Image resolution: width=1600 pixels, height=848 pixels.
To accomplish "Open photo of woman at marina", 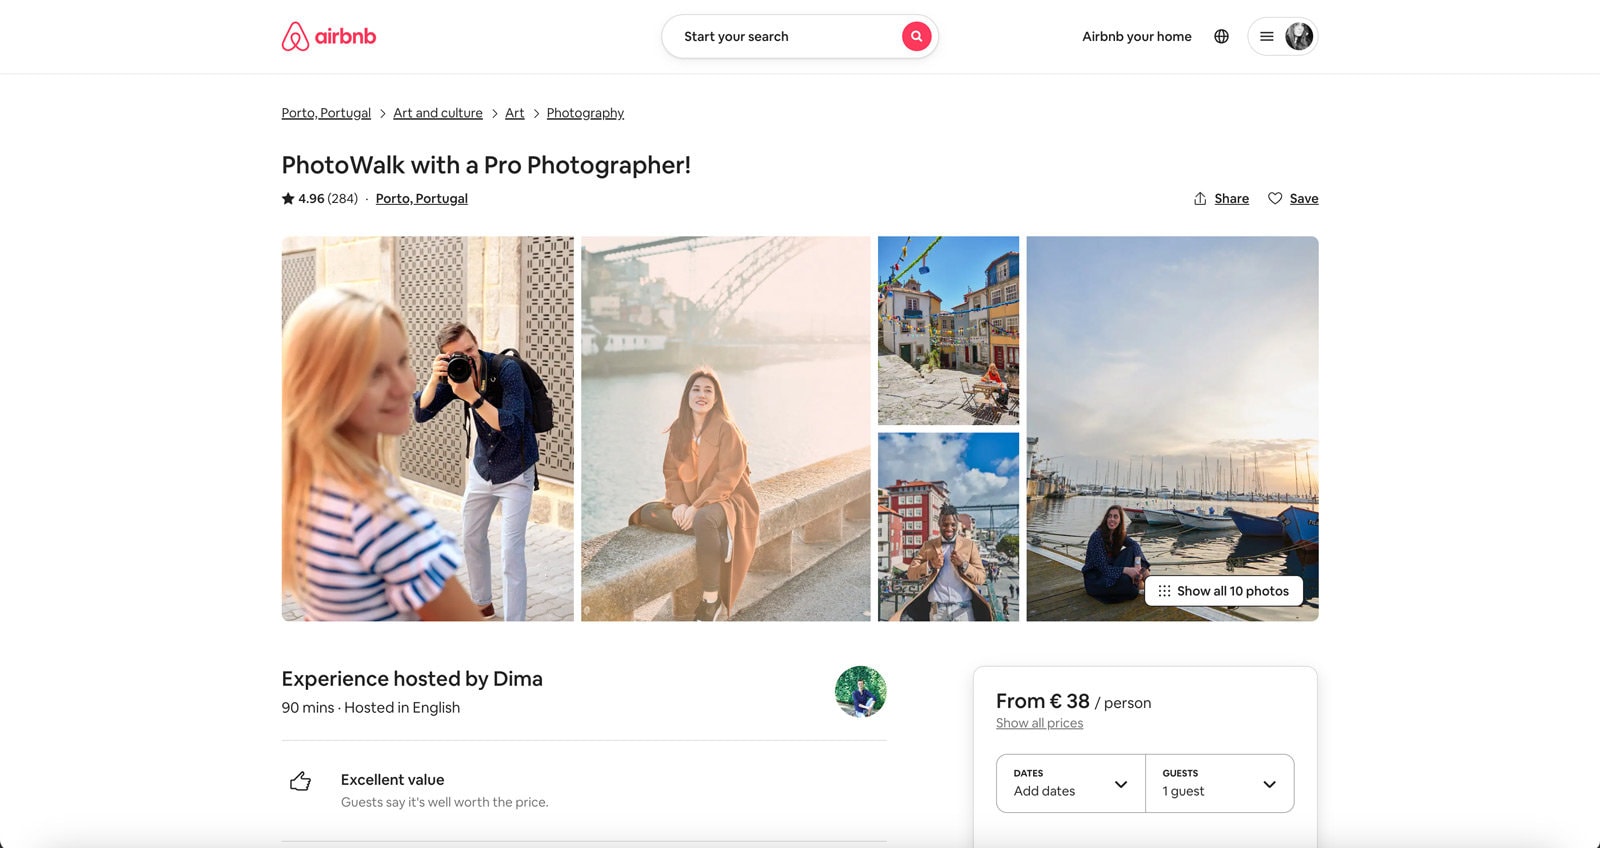I will coord(1172,428).
